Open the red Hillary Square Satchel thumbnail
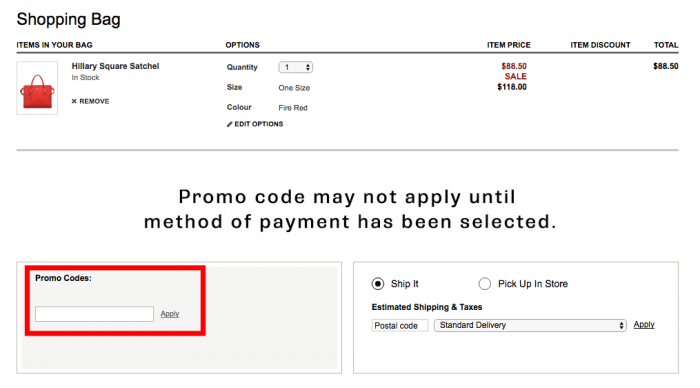The width and height of the screenshot is (700, 388). coord(37,88)
